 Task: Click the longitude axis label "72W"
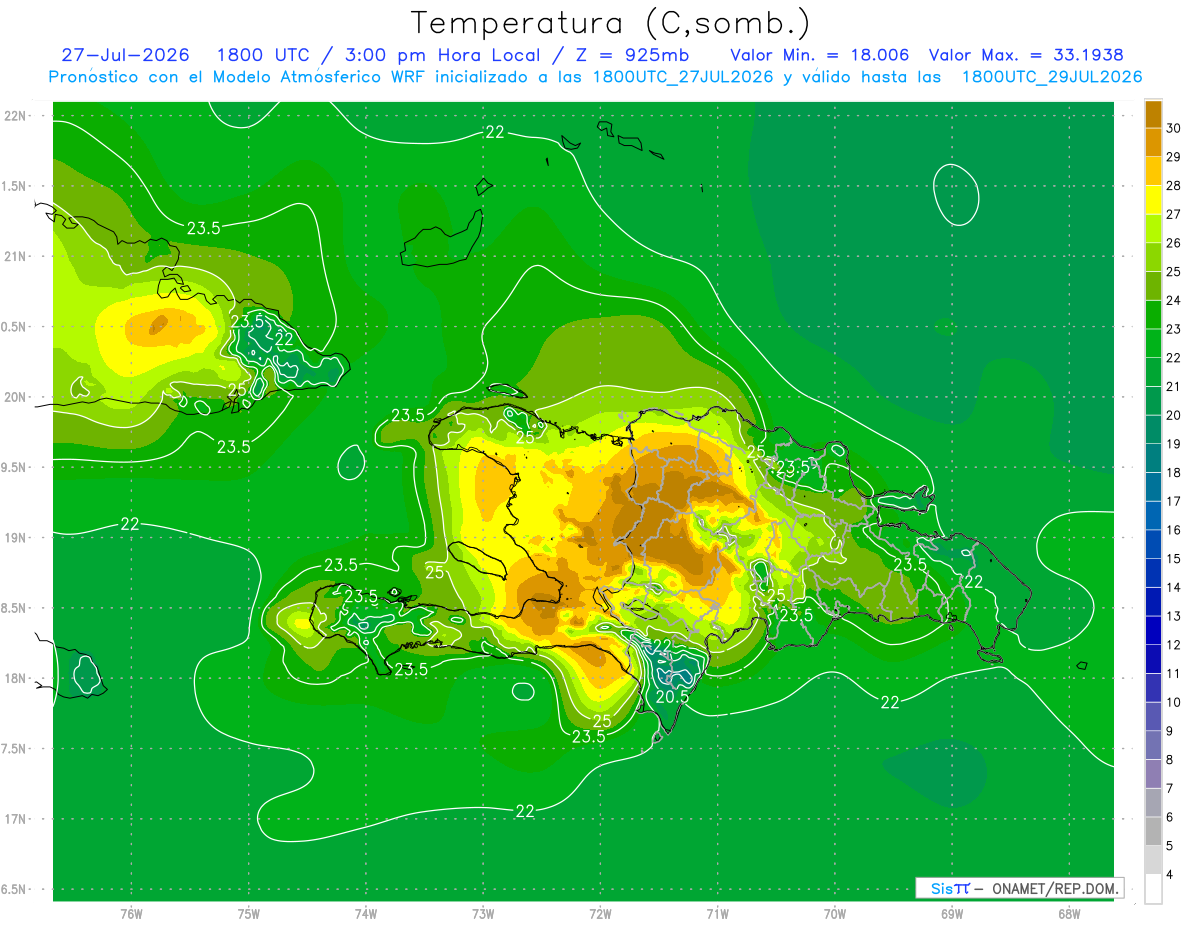pyautogui.click(x=600, y=914)
